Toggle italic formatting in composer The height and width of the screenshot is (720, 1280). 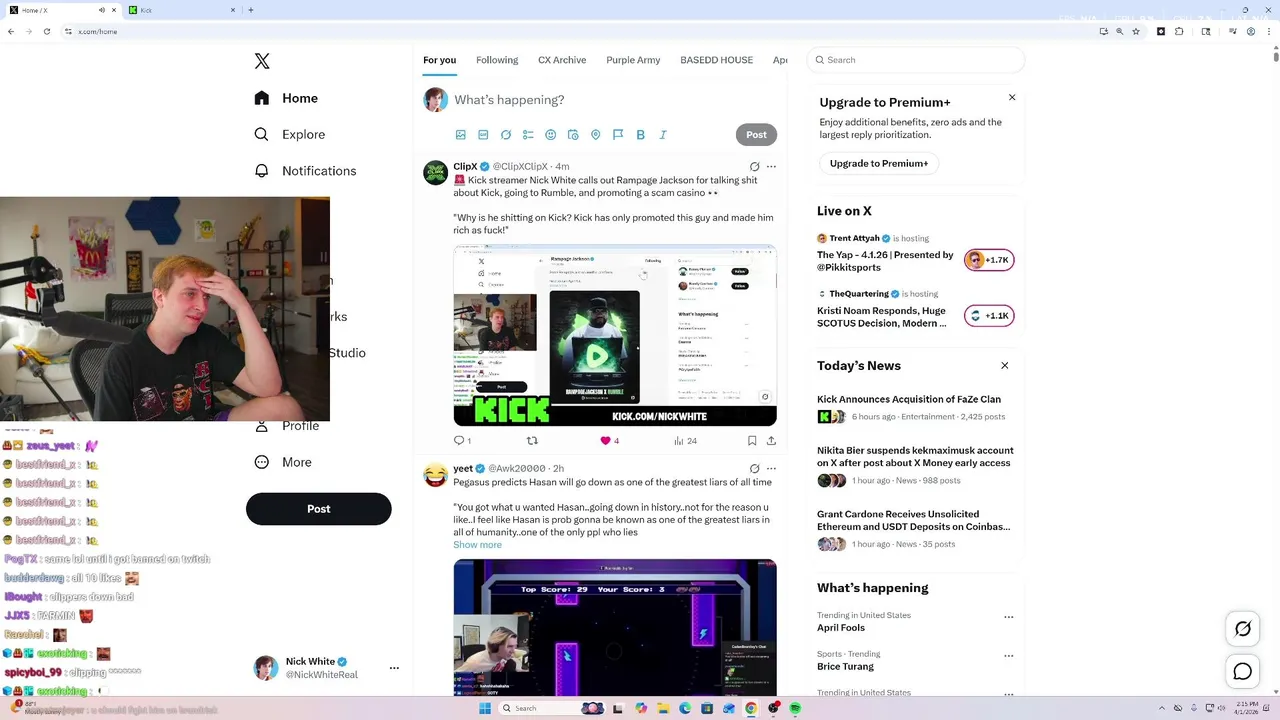pyautogui.click(x=663, y=135)
